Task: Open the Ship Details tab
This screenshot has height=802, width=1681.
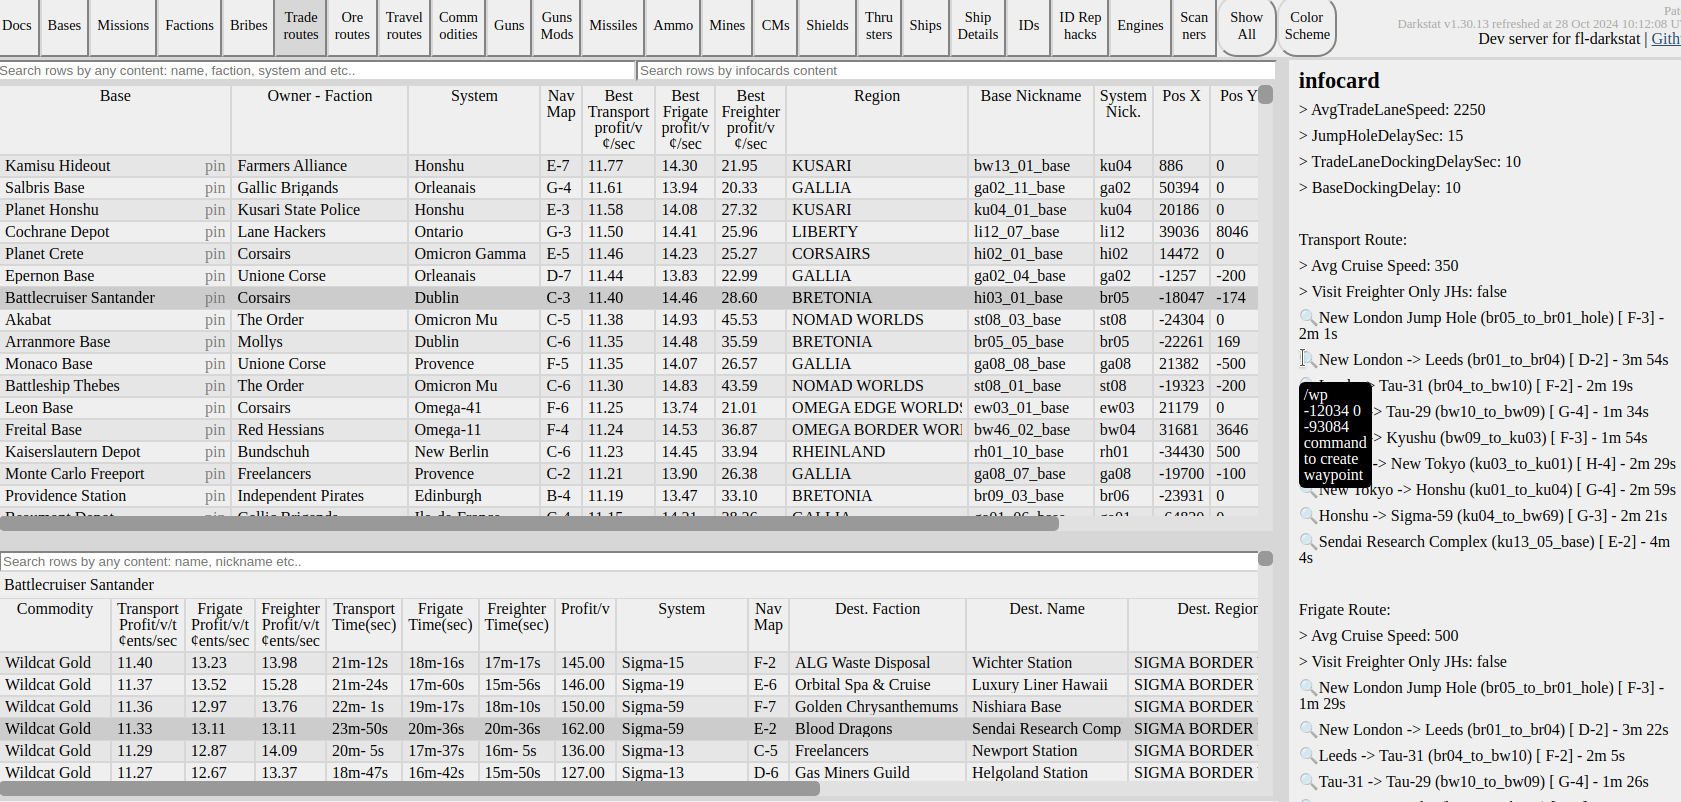Action: [x=978, y=26]
